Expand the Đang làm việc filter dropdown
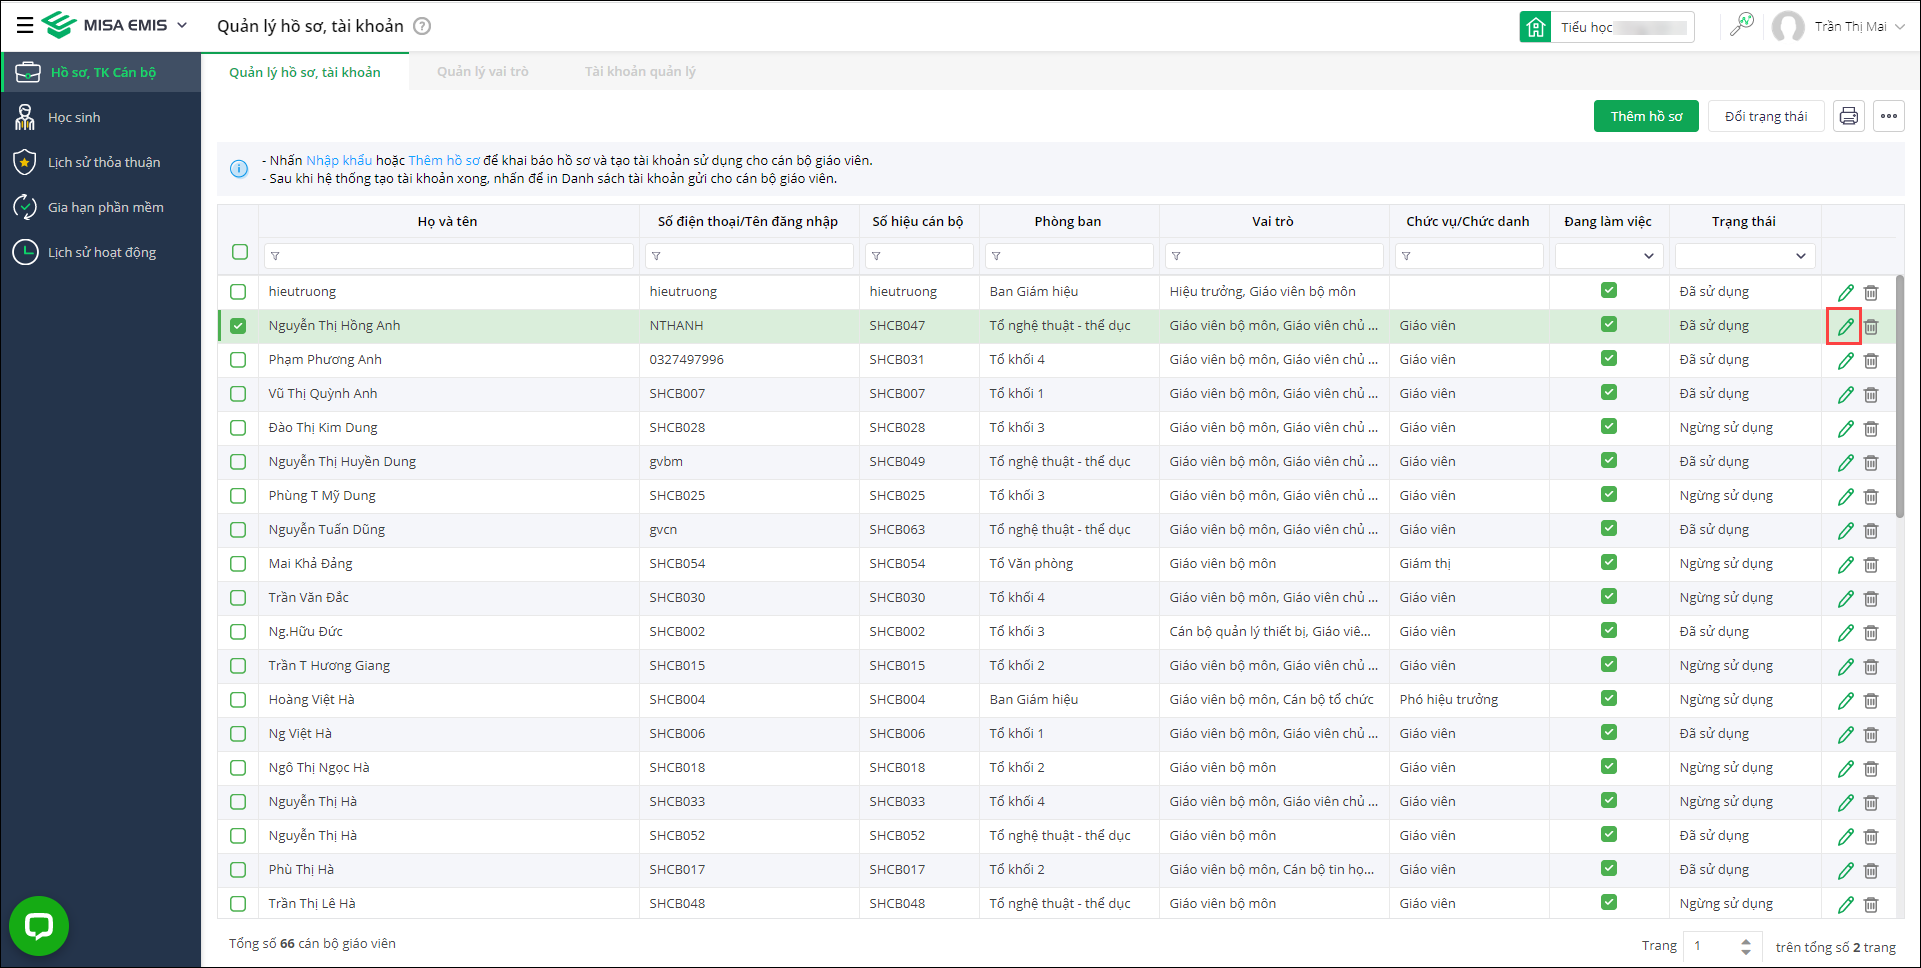 (x=1608, y=256)
